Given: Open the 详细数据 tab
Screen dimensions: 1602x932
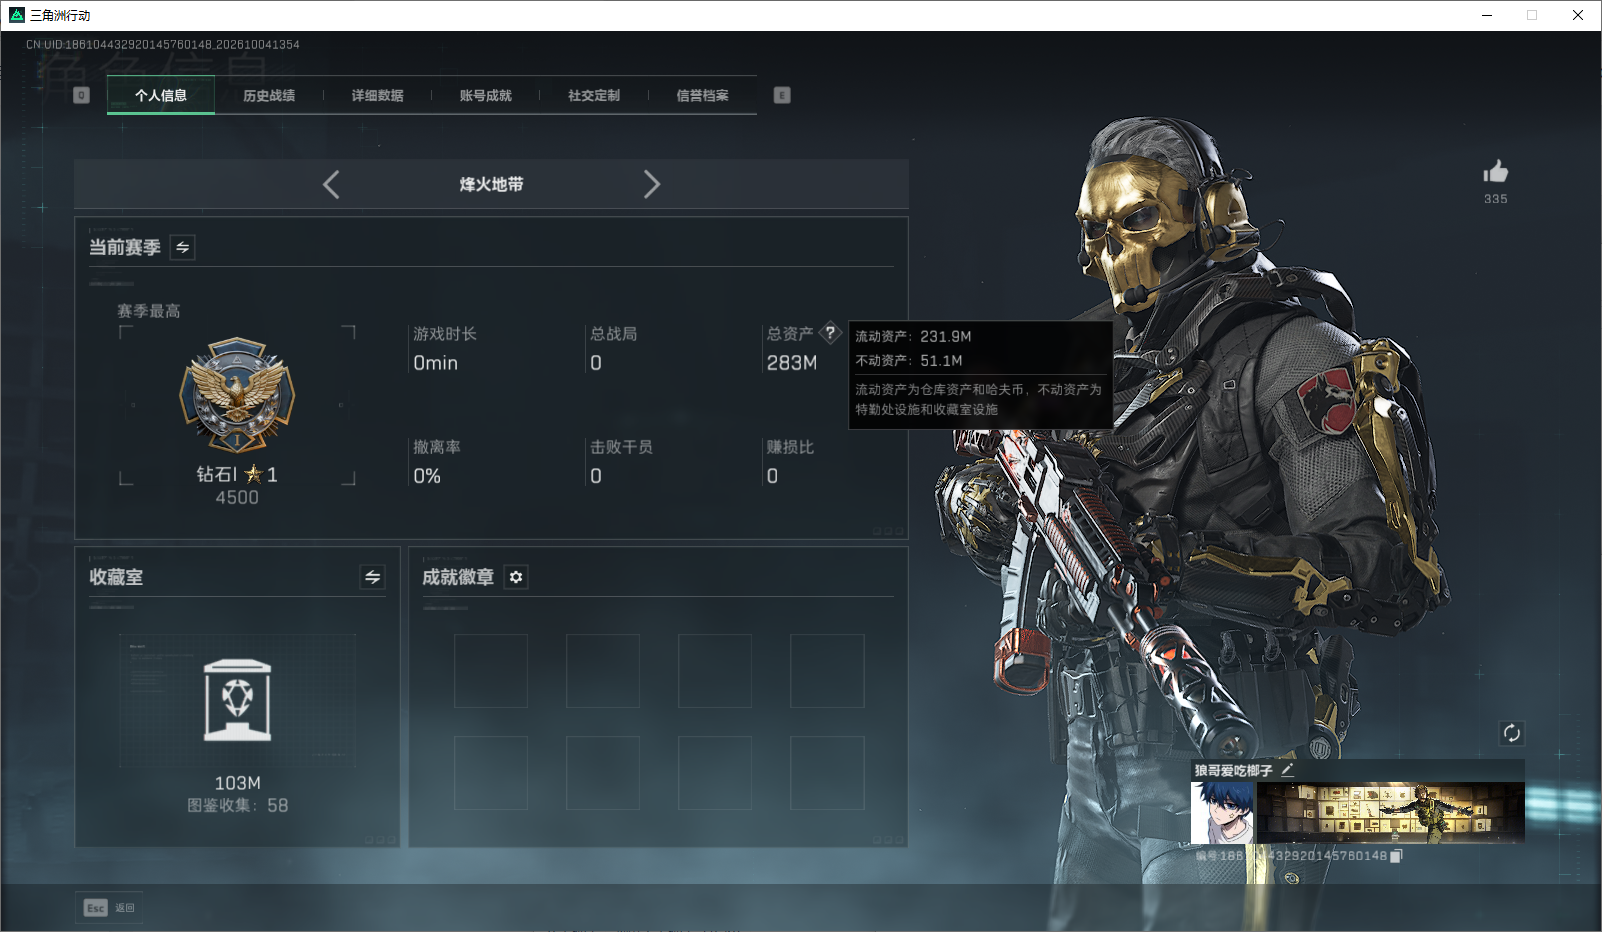Looking at the screenshot, I should (377, 96).
